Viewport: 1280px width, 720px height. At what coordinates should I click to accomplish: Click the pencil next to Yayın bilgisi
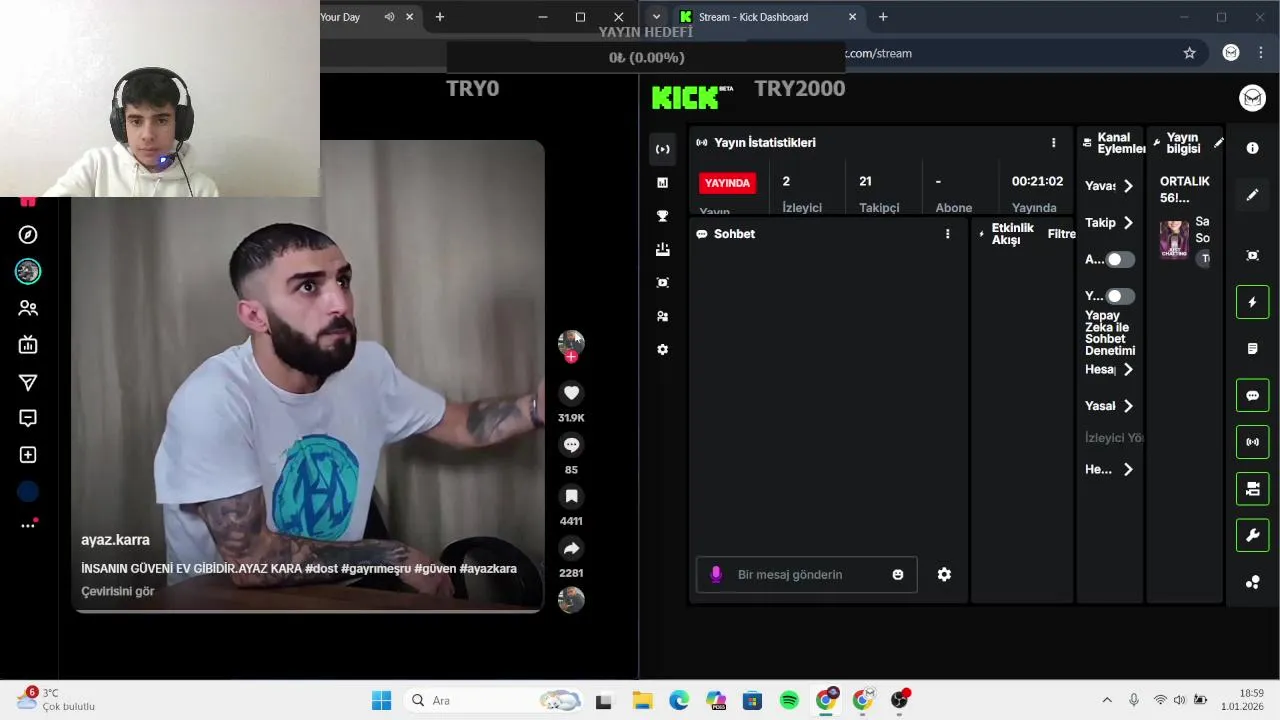point(1218,143)
